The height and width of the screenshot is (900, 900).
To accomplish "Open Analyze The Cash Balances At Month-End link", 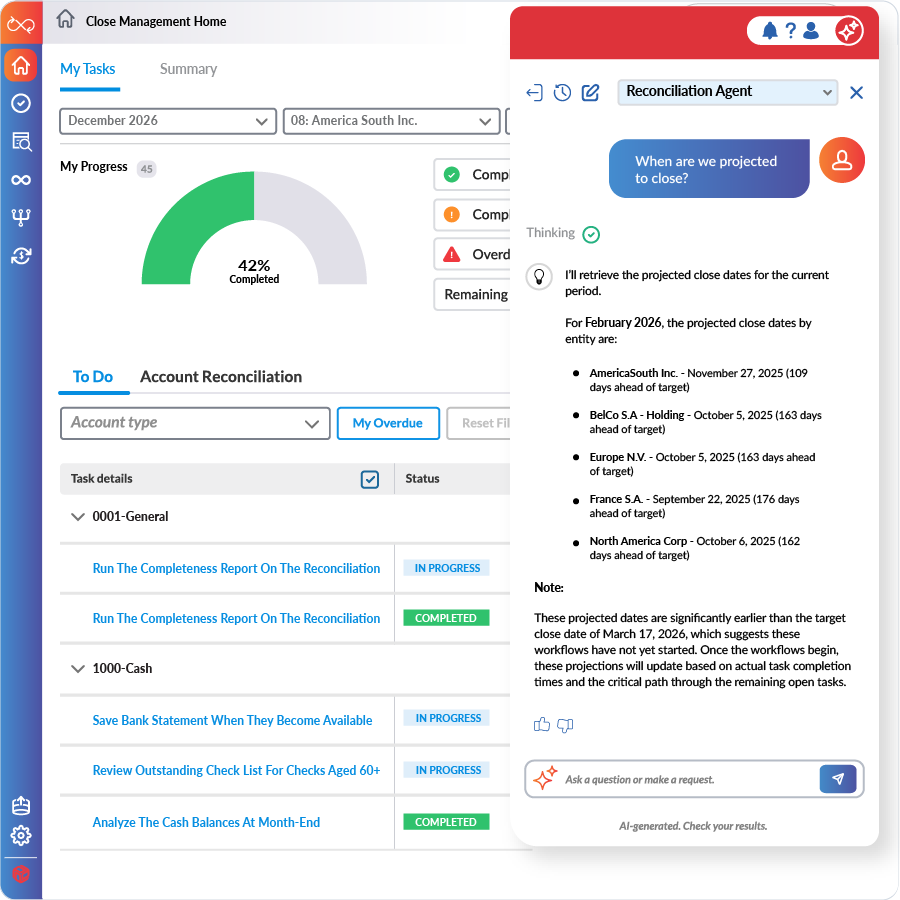I will (x=206, y=822).
